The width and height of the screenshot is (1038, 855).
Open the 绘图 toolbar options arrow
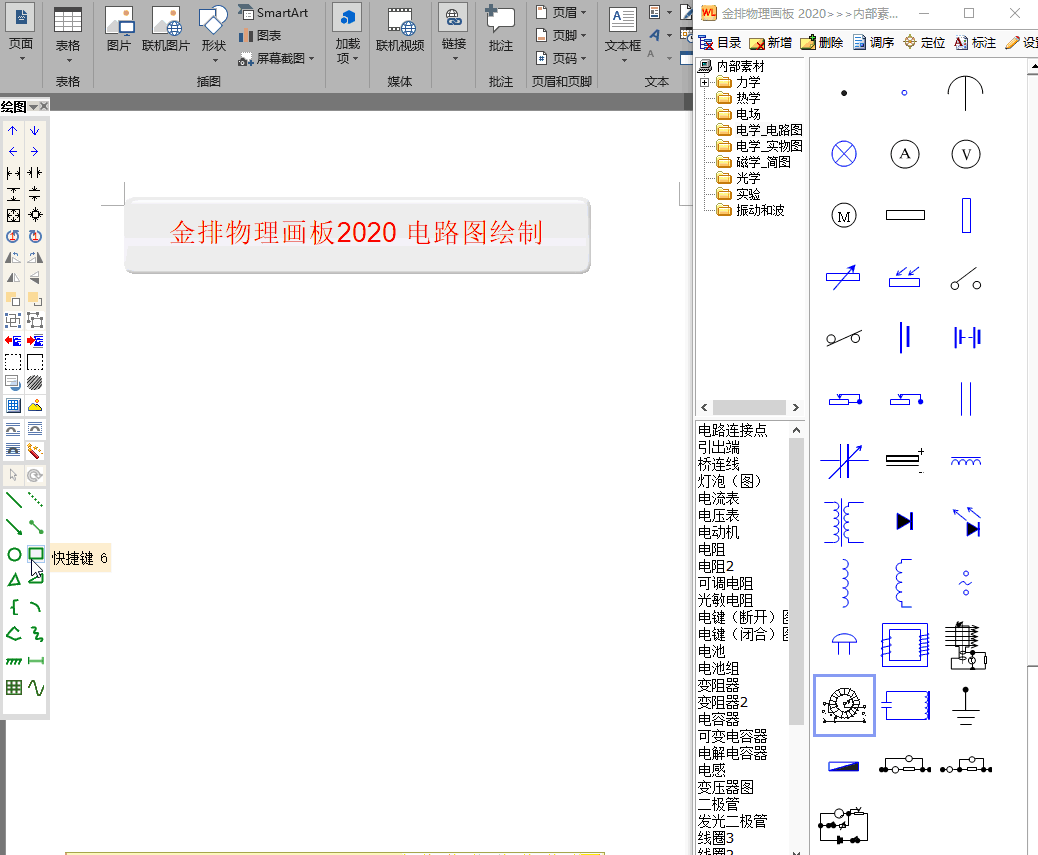(33, 107)
